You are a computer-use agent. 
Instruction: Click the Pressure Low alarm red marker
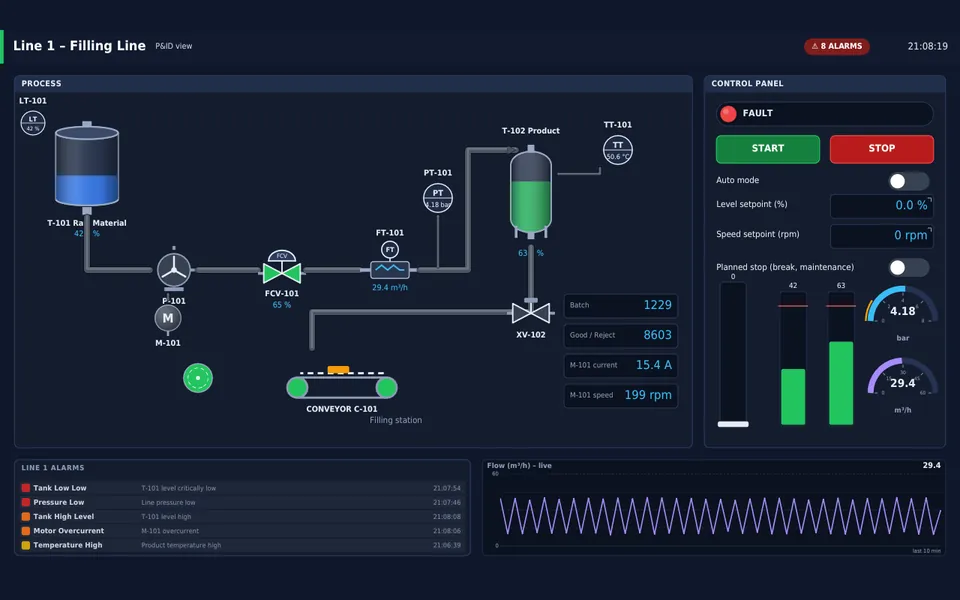pyautogui.click(x=26, y=502)
